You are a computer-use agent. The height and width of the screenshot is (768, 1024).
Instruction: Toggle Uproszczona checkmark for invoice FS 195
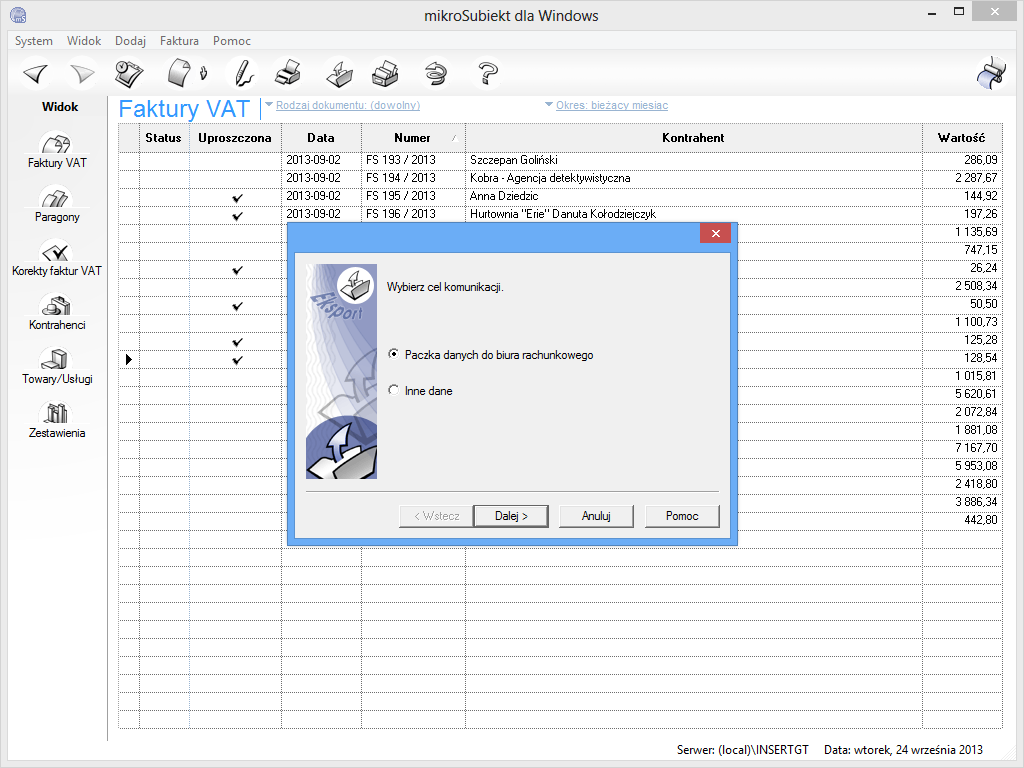(x=237, y=196)
